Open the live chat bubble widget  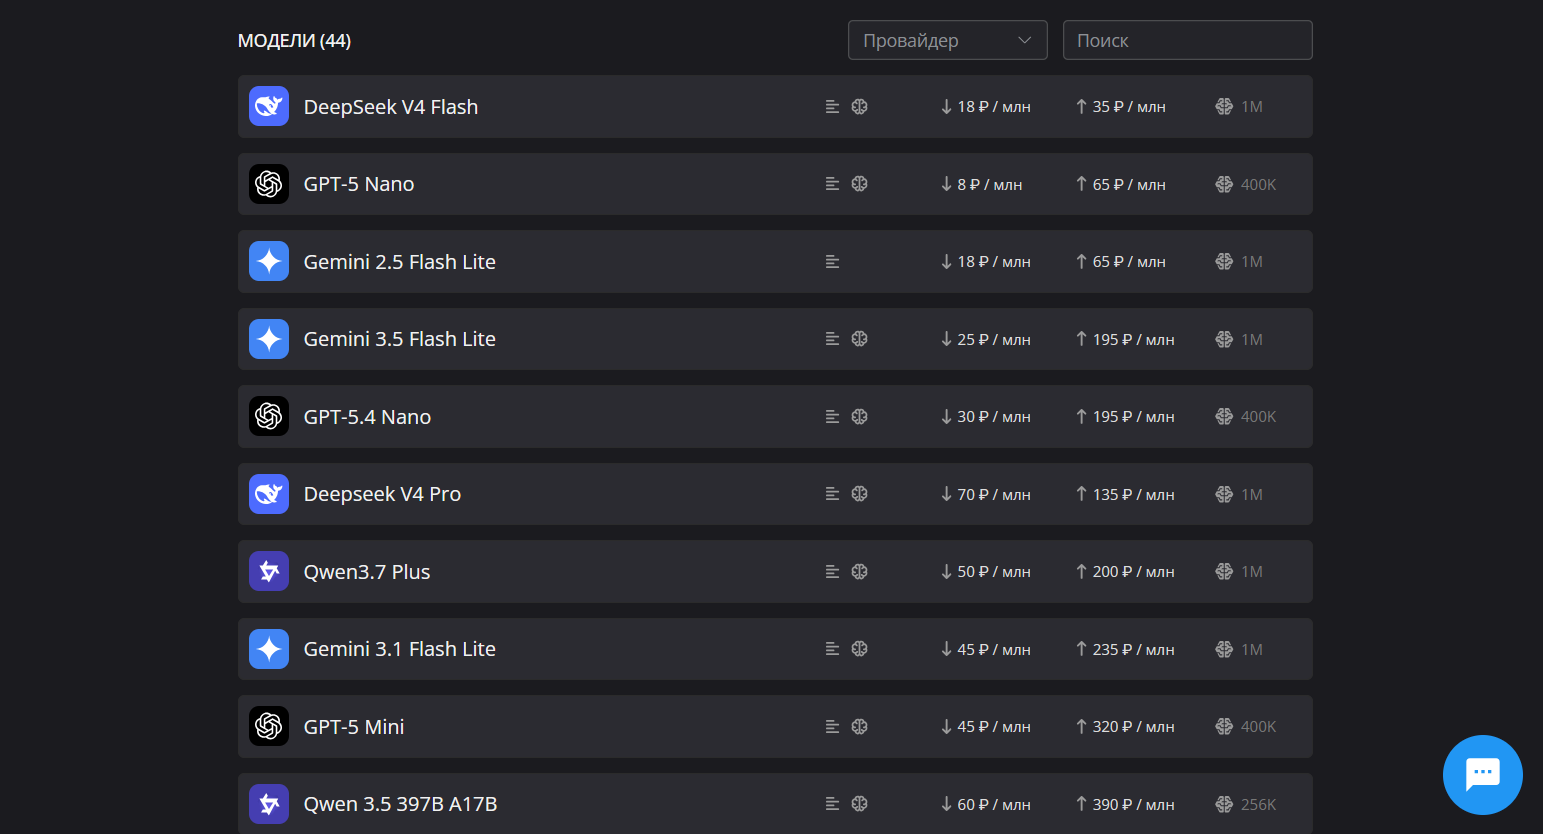click(x=1482, y=775)
